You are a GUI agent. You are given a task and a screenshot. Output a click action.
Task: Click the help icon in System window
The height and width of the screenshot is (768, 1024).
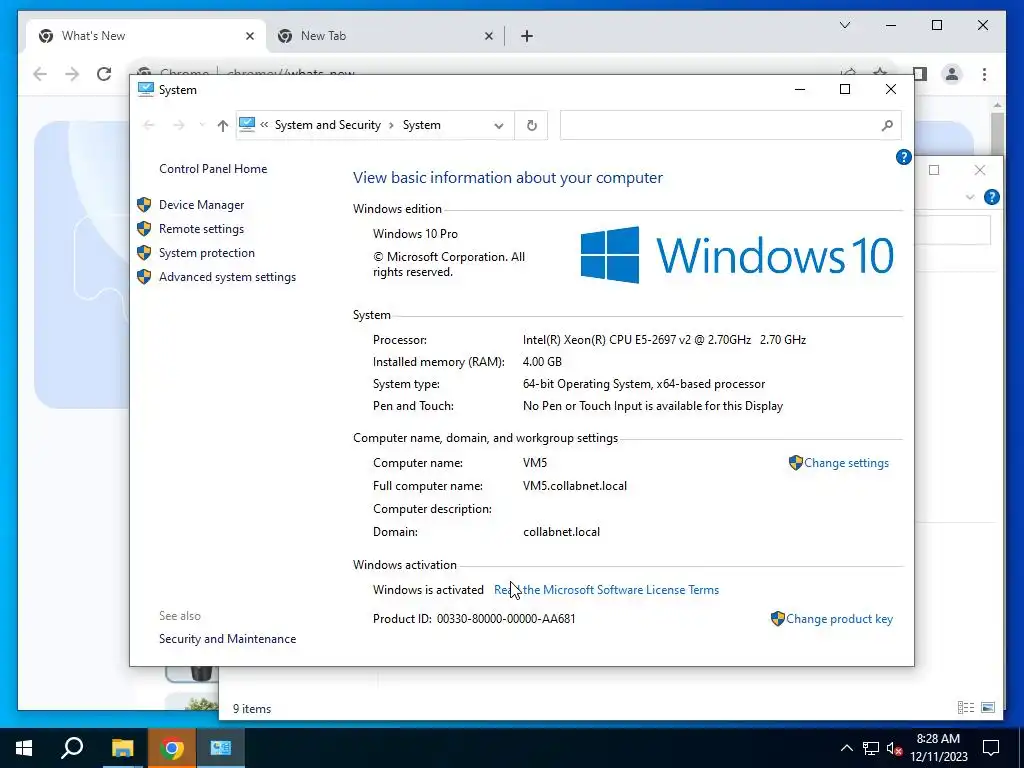click(x=903, y=157)
